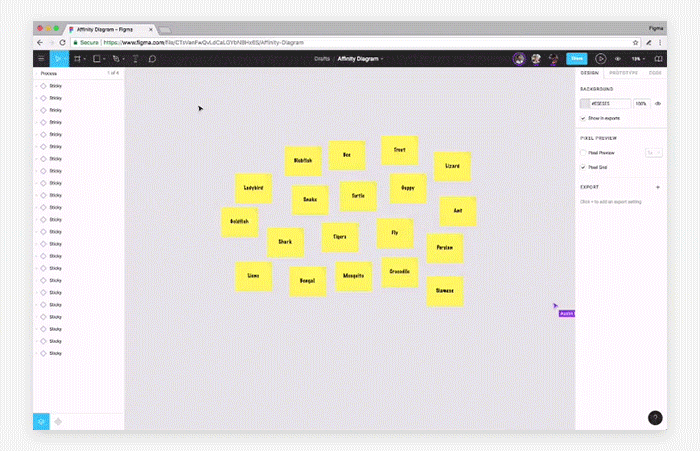Select the Move tool in toolbar

tap(59, 58)
